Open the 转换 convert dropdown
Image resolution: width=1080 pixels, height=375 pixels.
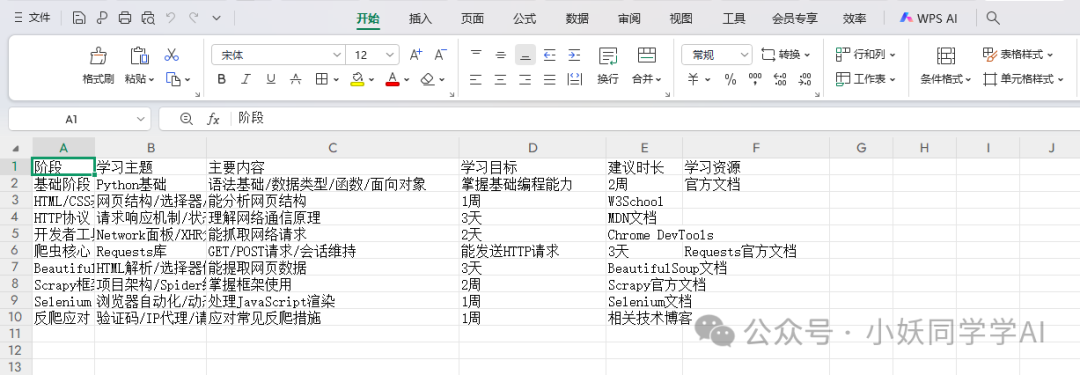coord(786,54)
